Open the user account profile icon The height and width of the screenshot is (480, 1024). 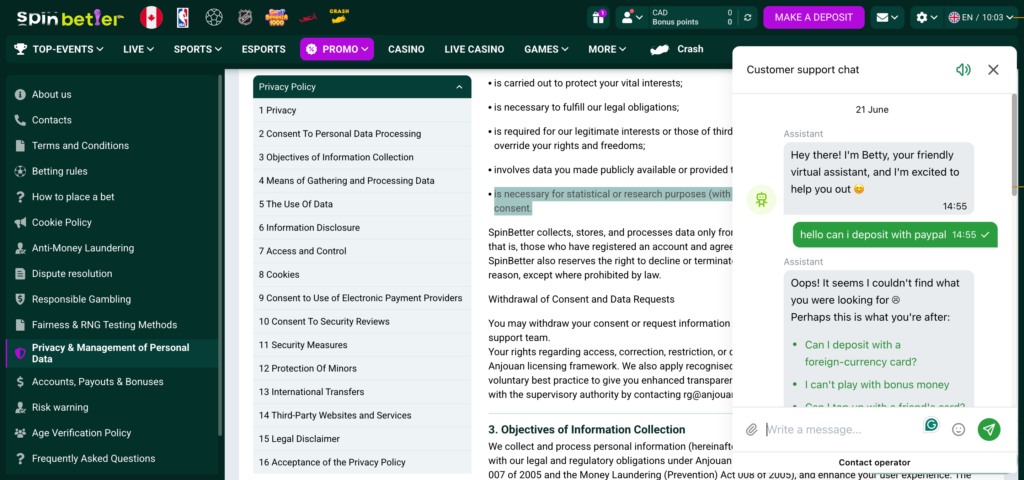[632, 18]
